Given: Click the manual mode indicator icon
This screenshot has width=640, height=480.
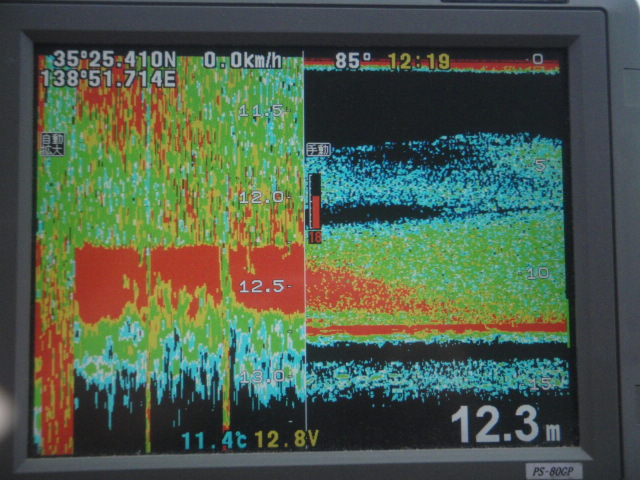Looking at the screenshot, I should [x=317, y=150].
